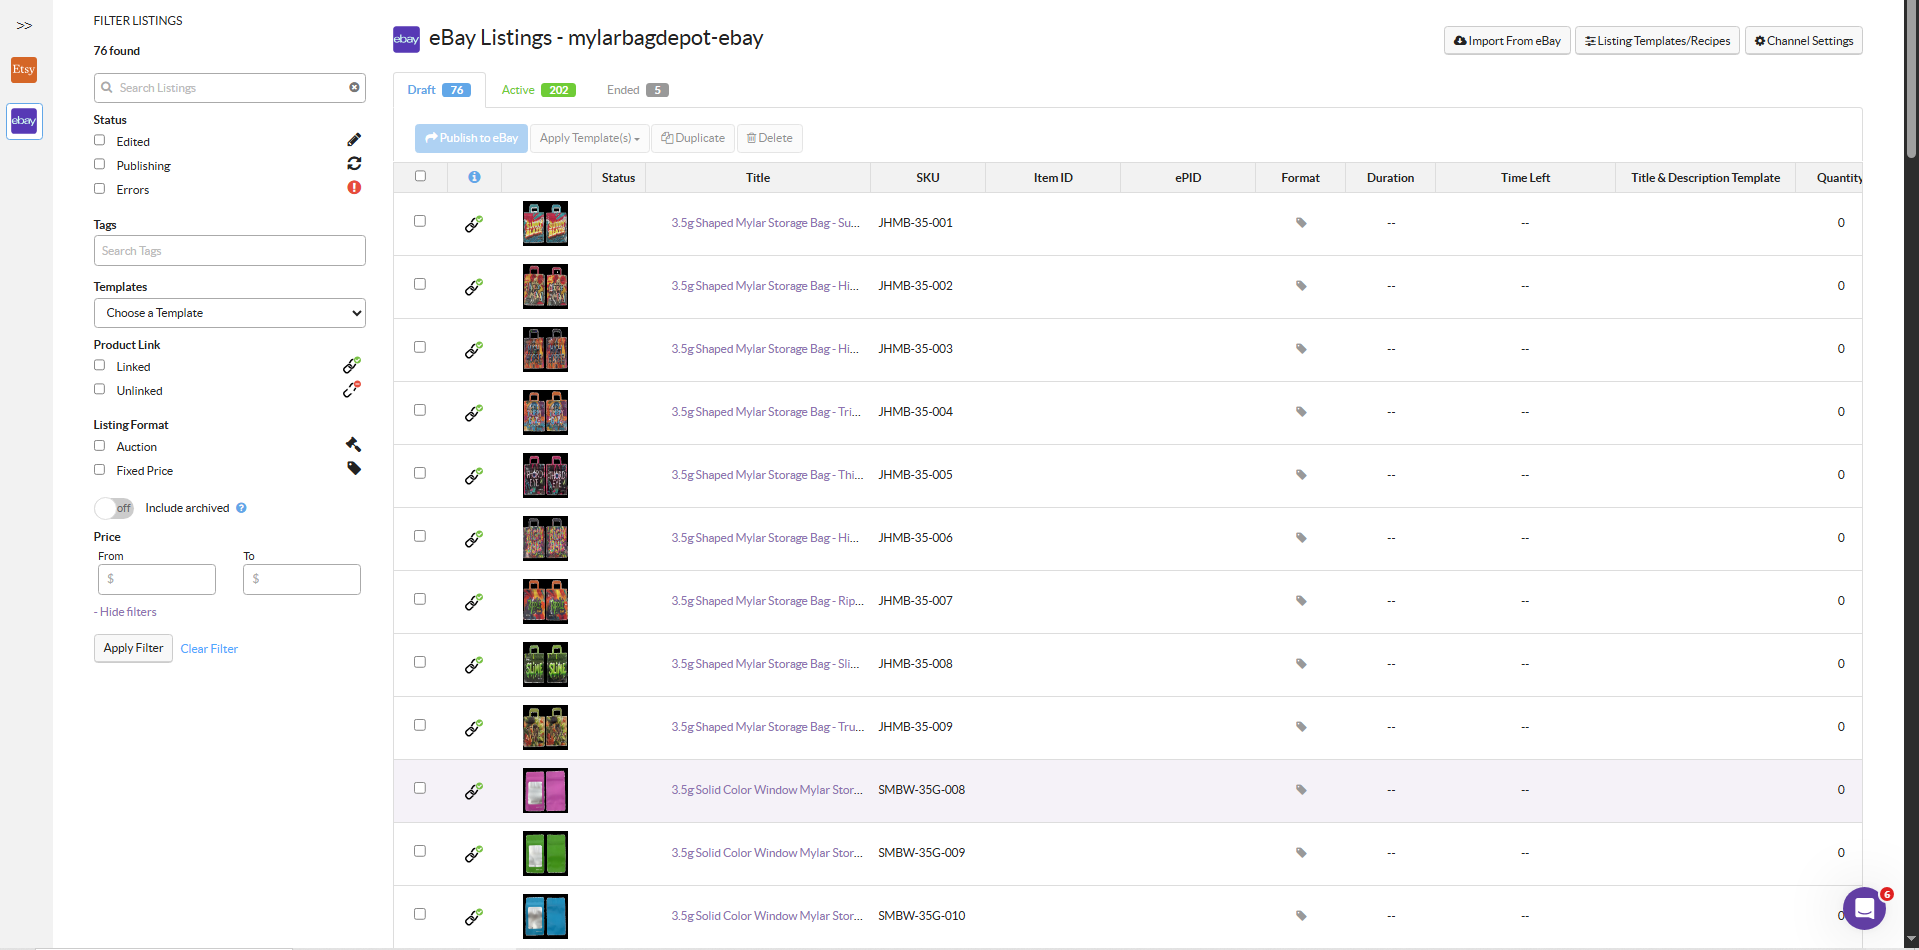Expand the sidebar with the double arrow

click(x=24, y=25)
